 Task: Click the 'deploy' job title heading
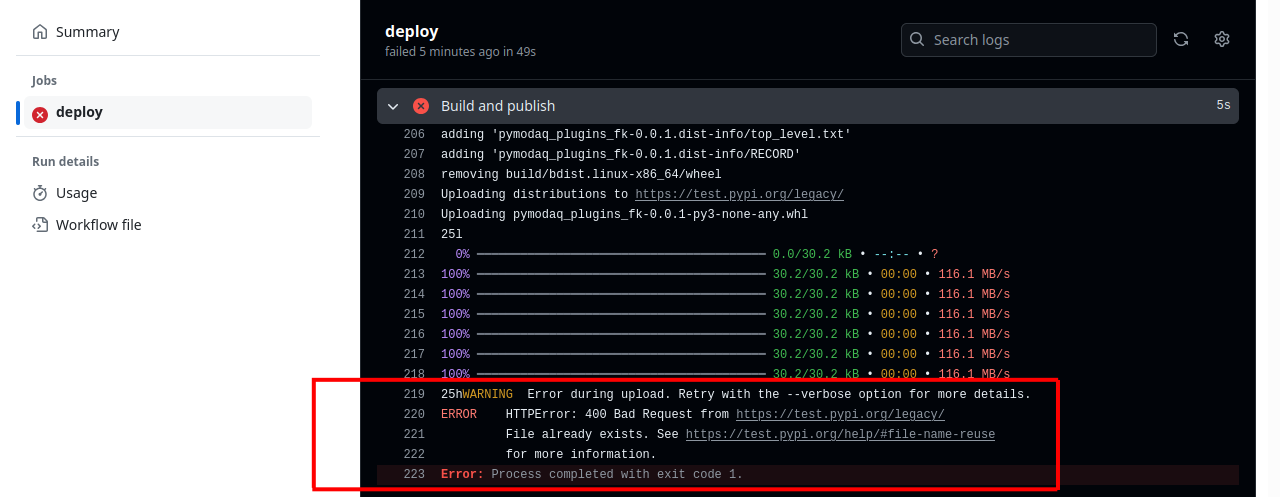point(411,31)
